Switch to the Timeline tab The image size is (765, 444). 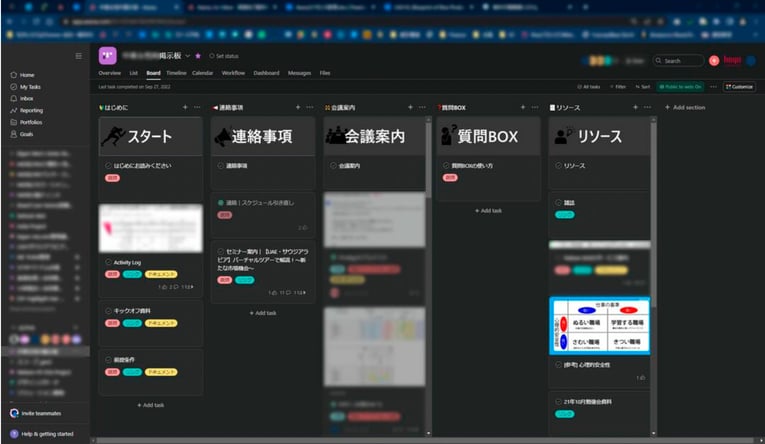coord(176,73)
